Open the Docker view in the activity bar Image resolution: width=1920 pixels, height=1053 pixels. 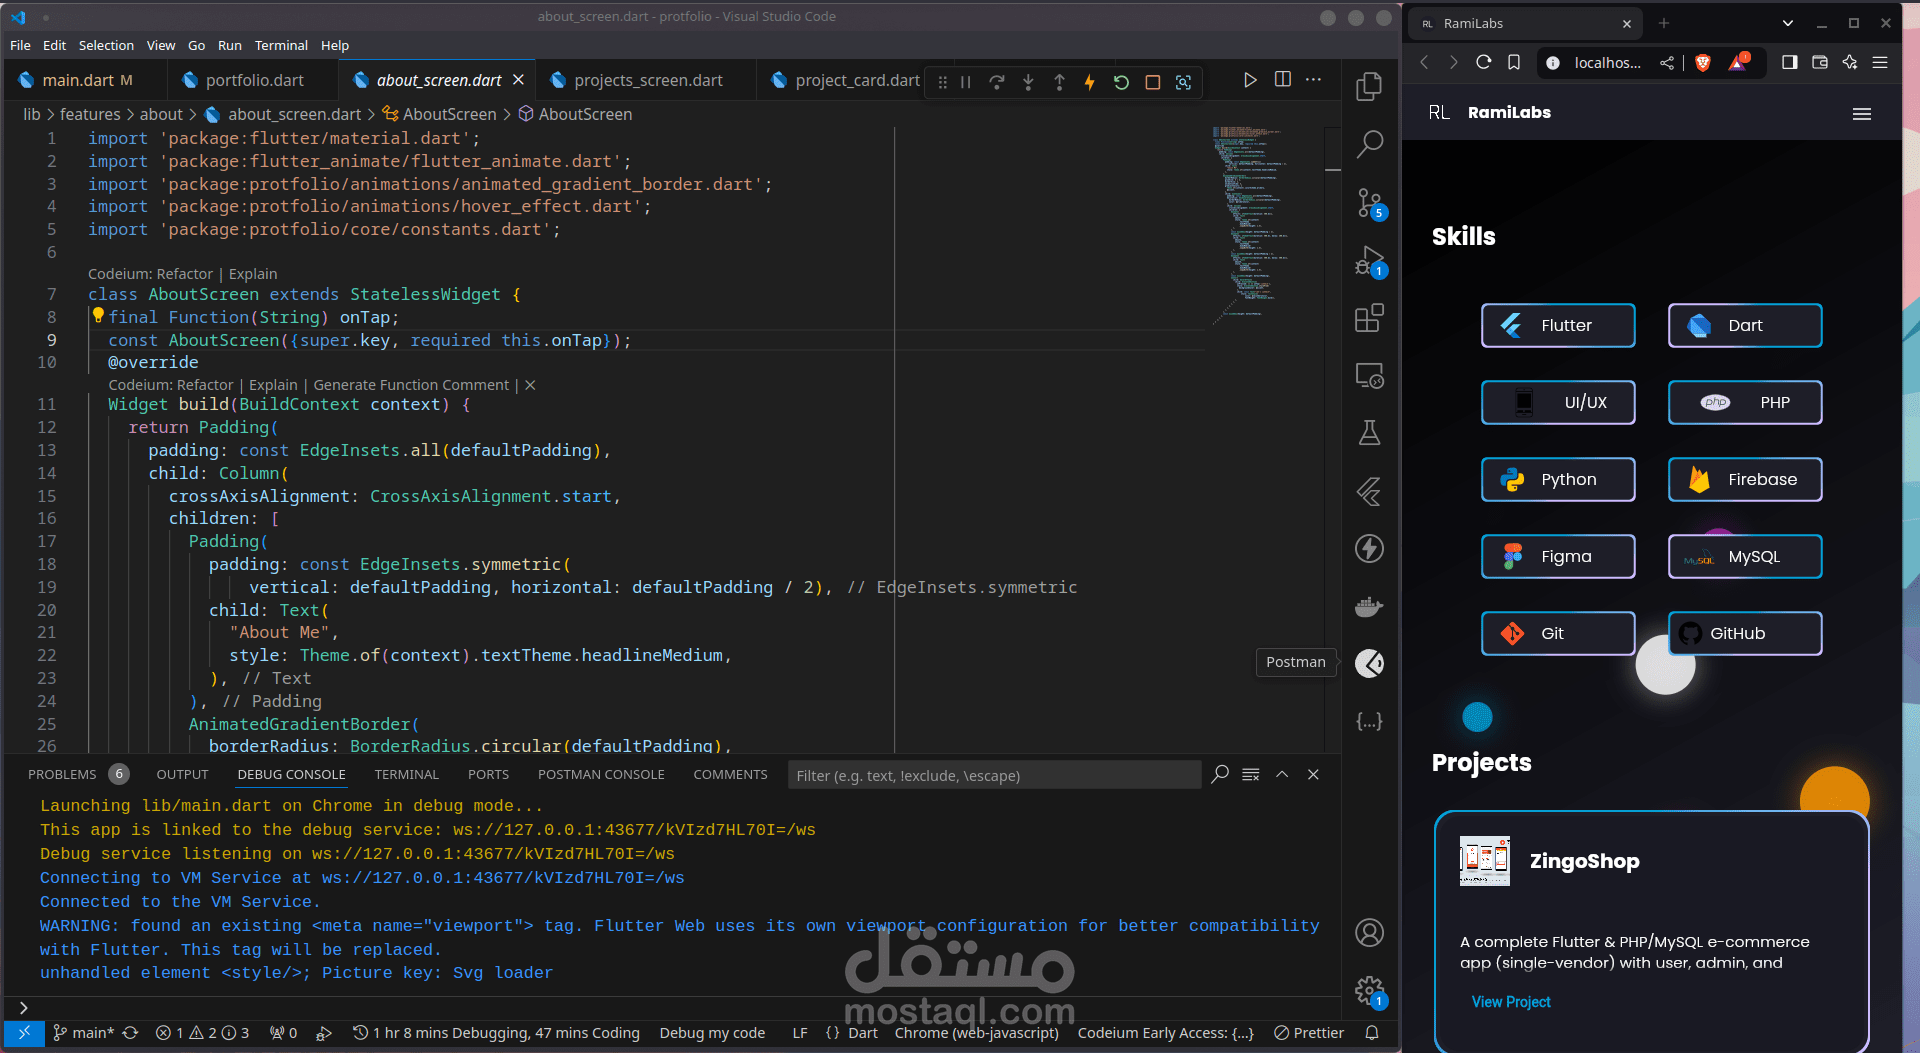click(1369, 606)
